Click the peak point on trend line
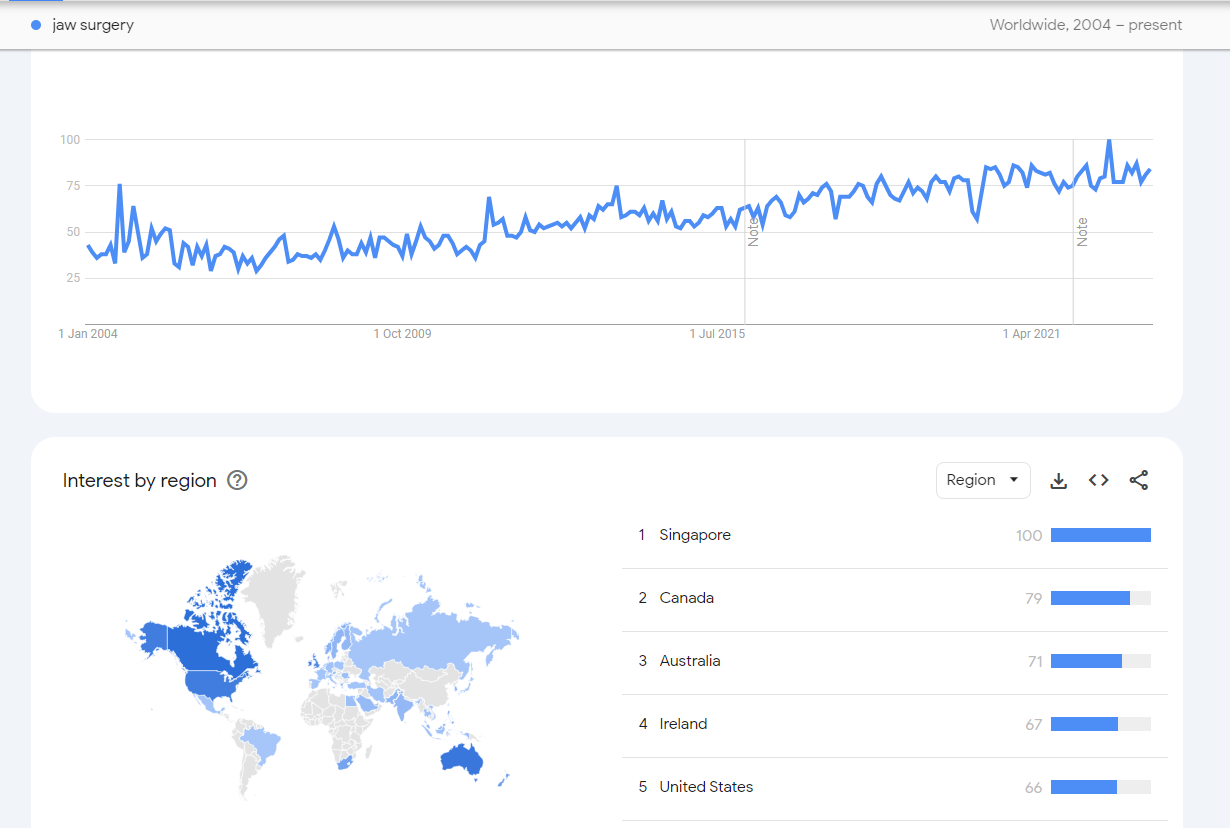Image resolution: width=1230 pixels, height=828 pixels. [x=1109, y=141]
